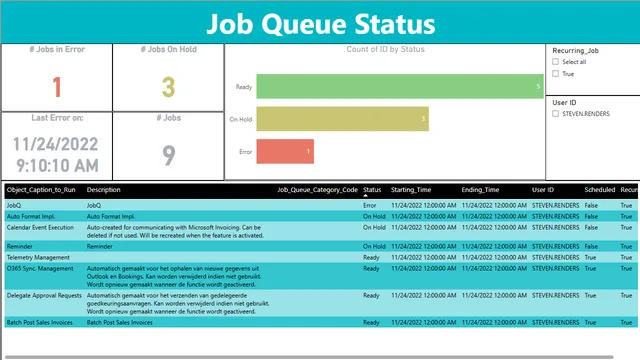Click the Count of ID by Status chart title
The image size is (640, 360).
click(x=385, y=49)
